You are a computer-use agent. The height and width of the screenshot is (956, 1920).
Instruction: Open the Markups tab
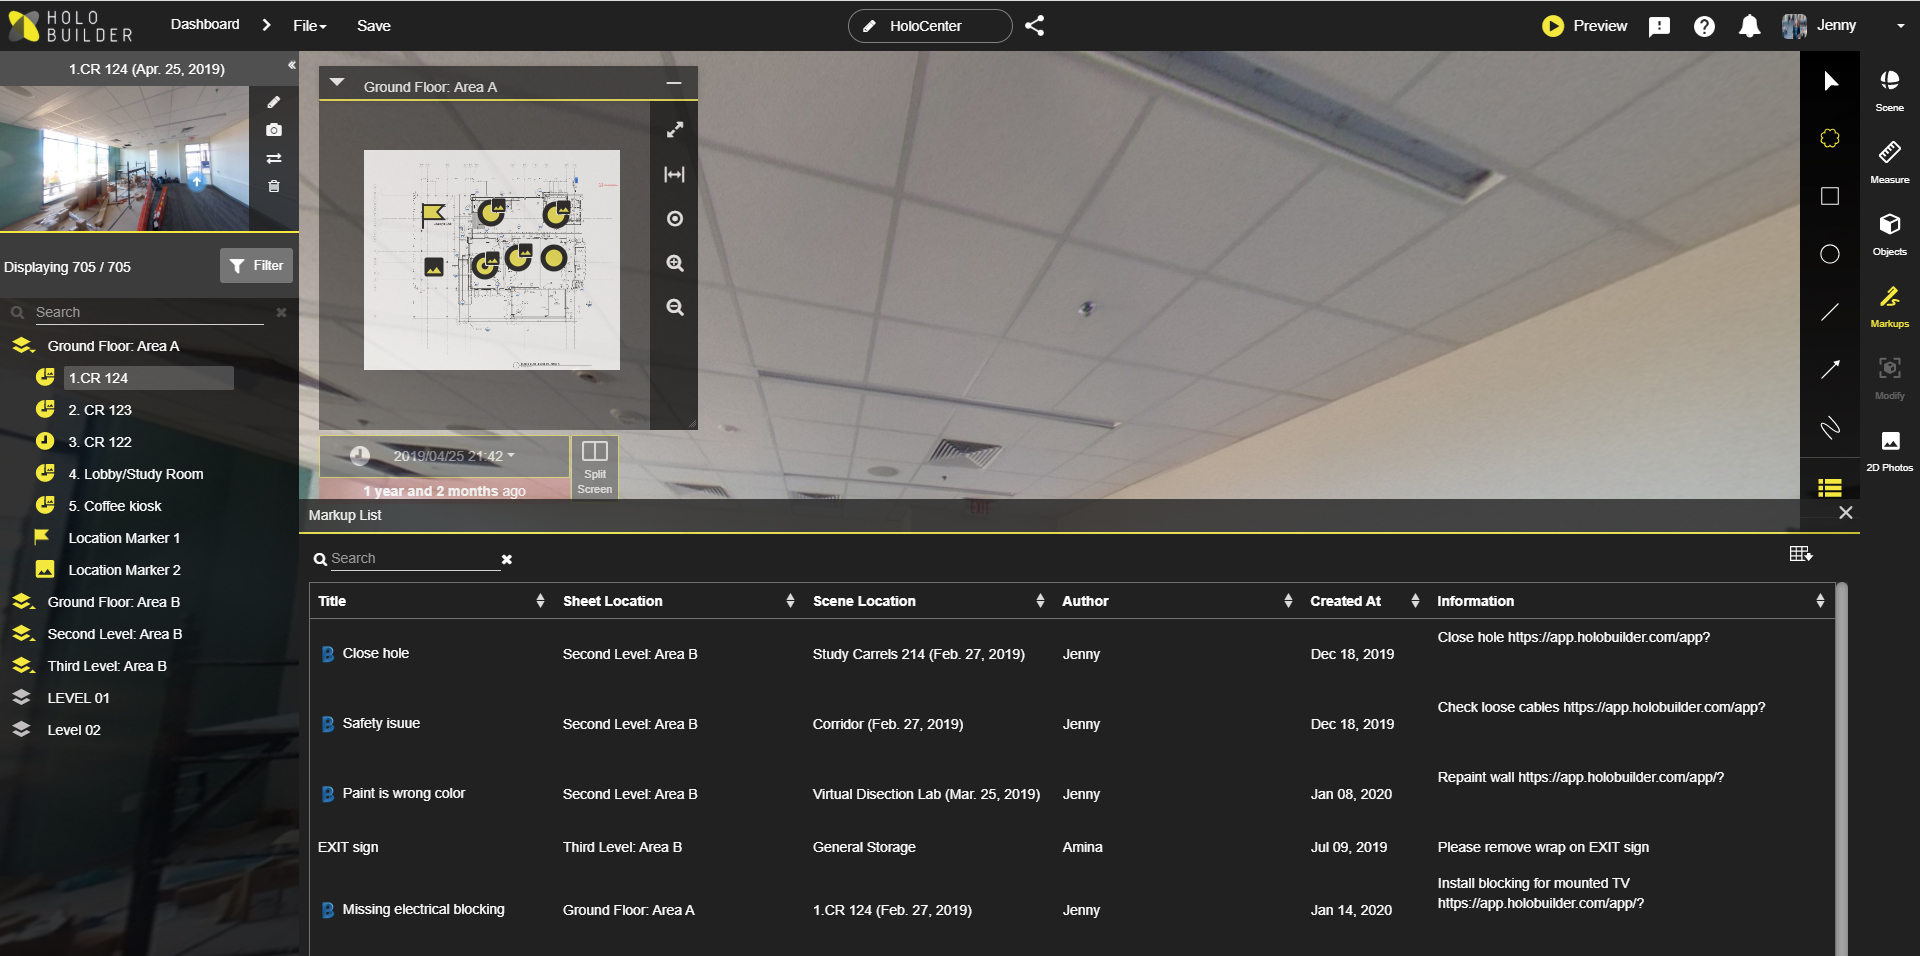[1890, 306]
